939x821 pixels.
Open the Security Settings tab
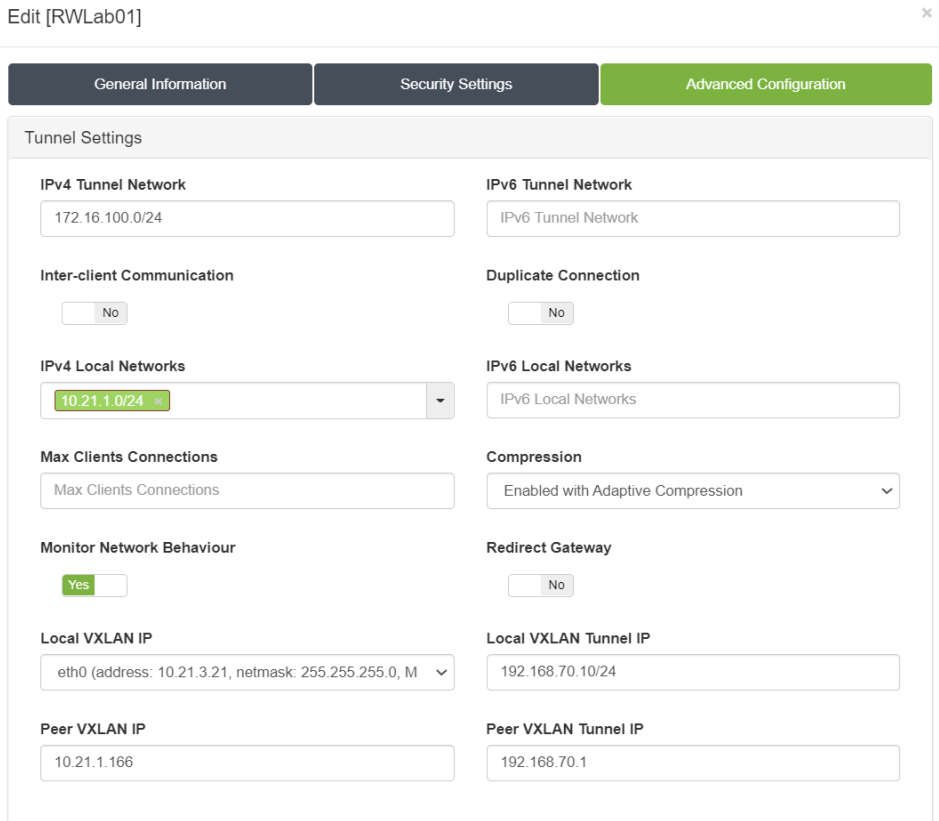click(x=456, y=84)
